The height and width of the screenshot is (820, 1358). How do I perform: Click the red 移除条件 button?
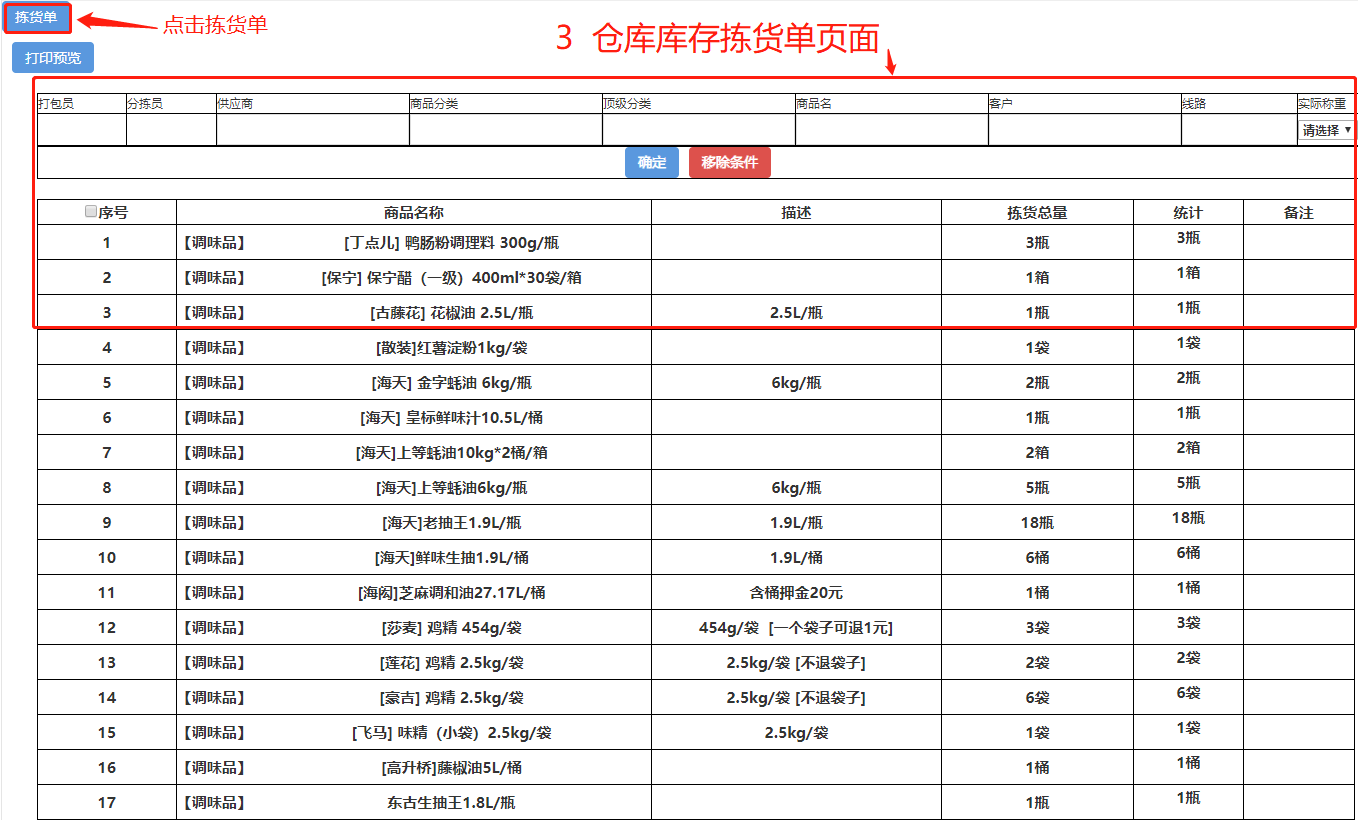point(729,162)
